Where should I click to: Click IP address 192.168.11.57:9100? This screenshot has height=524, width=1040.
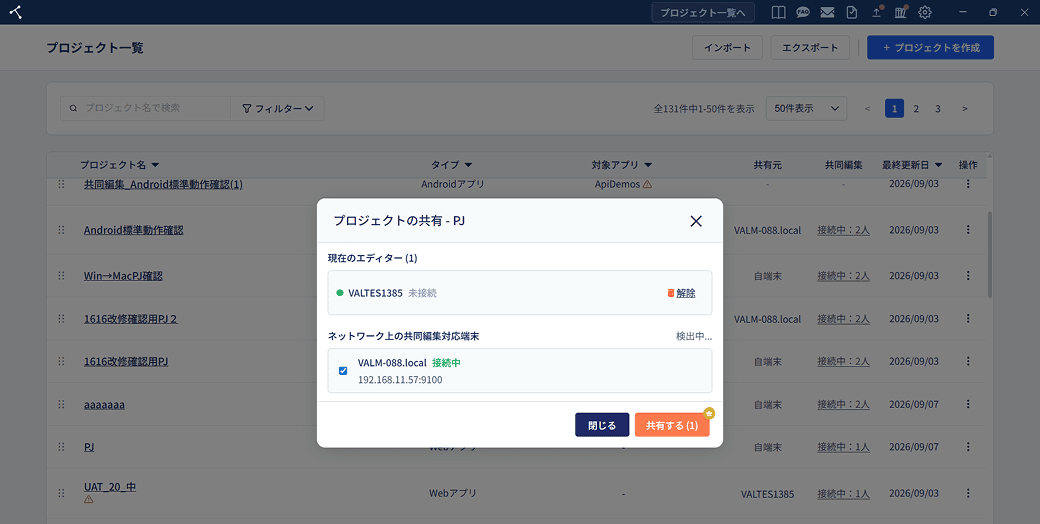400,380
